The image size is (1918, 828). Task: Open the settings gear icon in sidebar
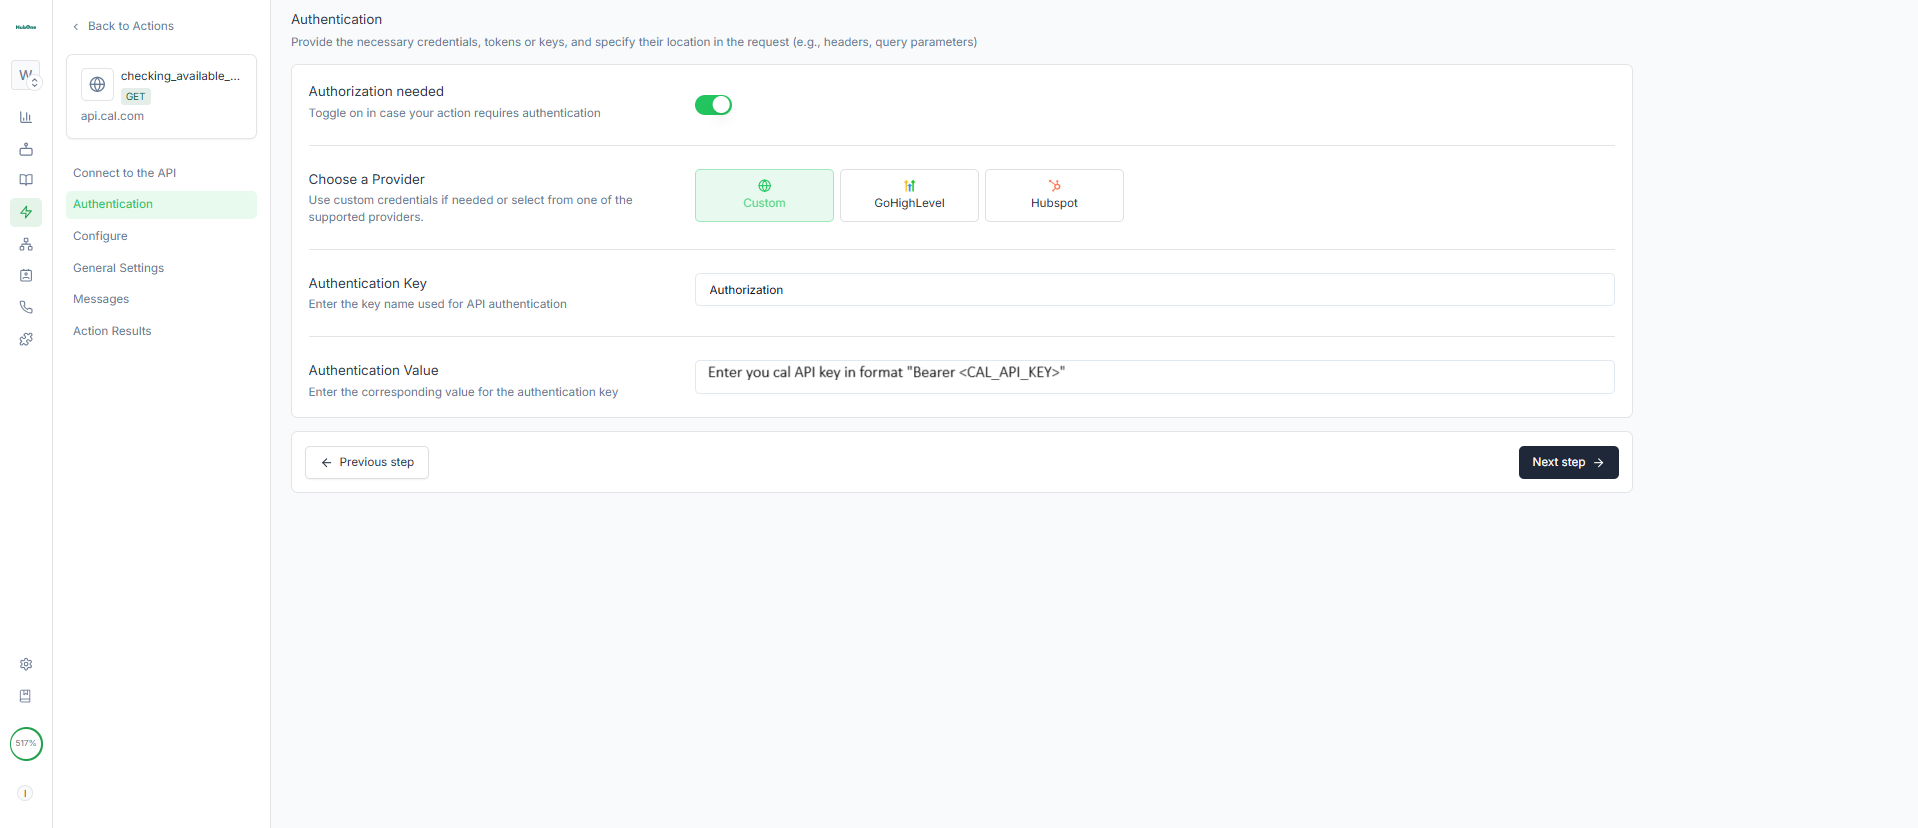coord(26,664)
